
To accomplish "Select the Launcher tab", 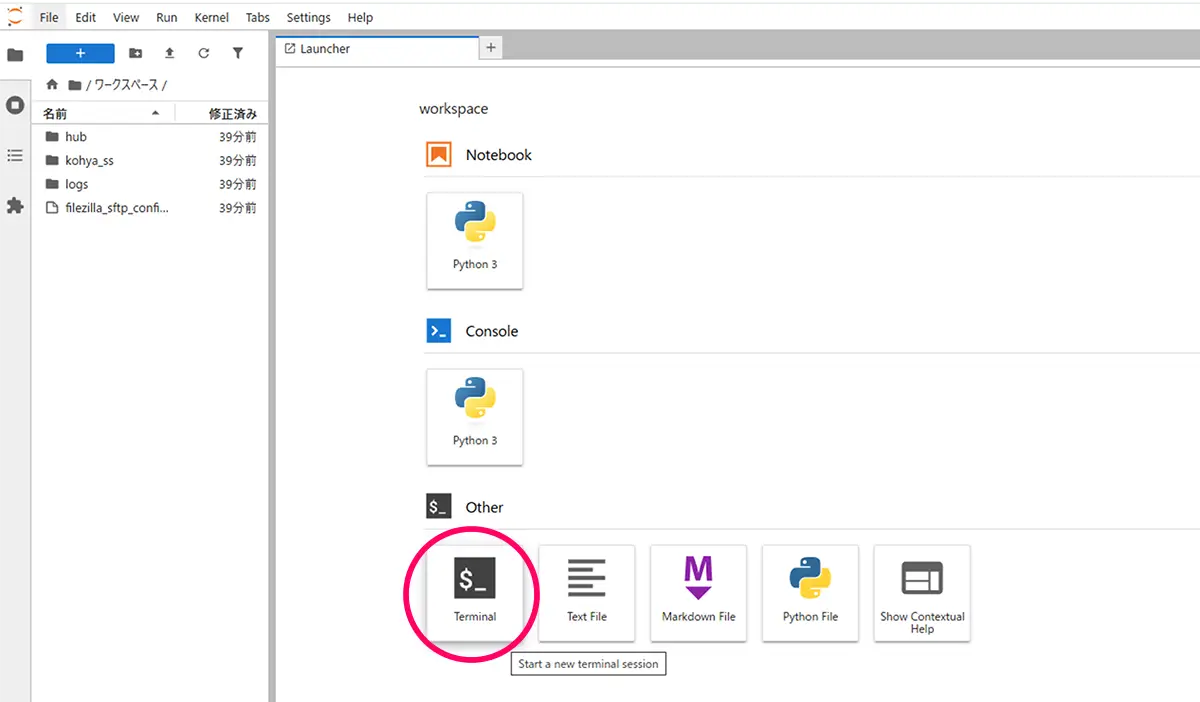I will 378,48.
